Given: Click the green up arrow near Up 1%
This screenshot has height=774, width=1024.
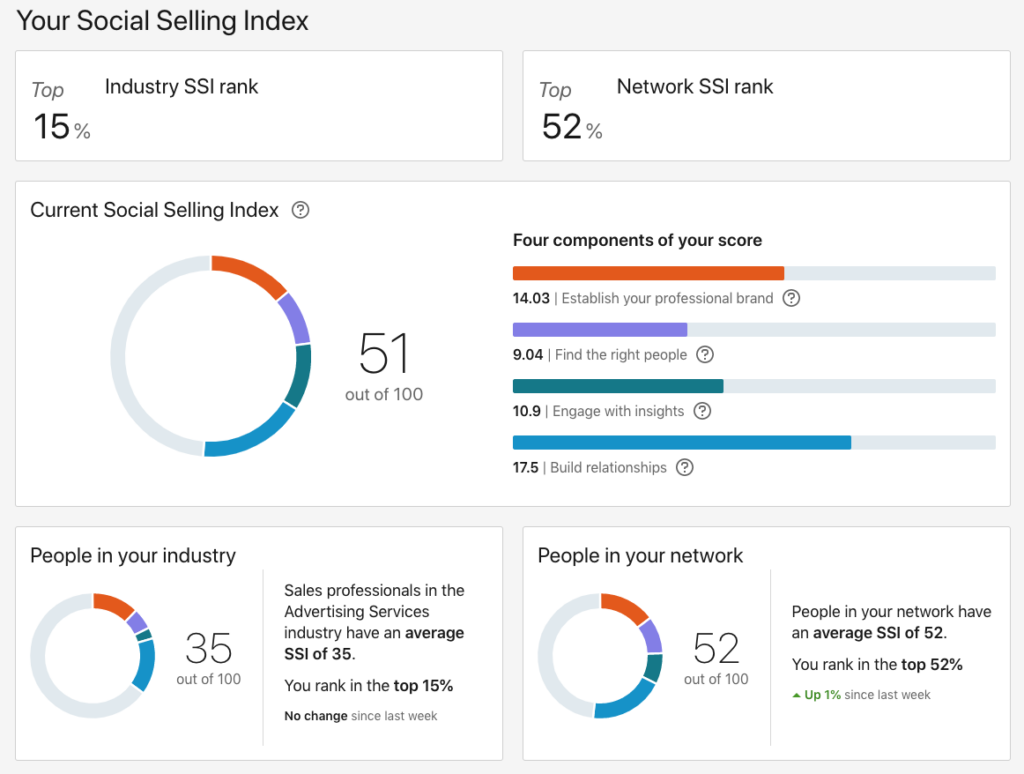Looking at the screenshot, I should (796, 694).
